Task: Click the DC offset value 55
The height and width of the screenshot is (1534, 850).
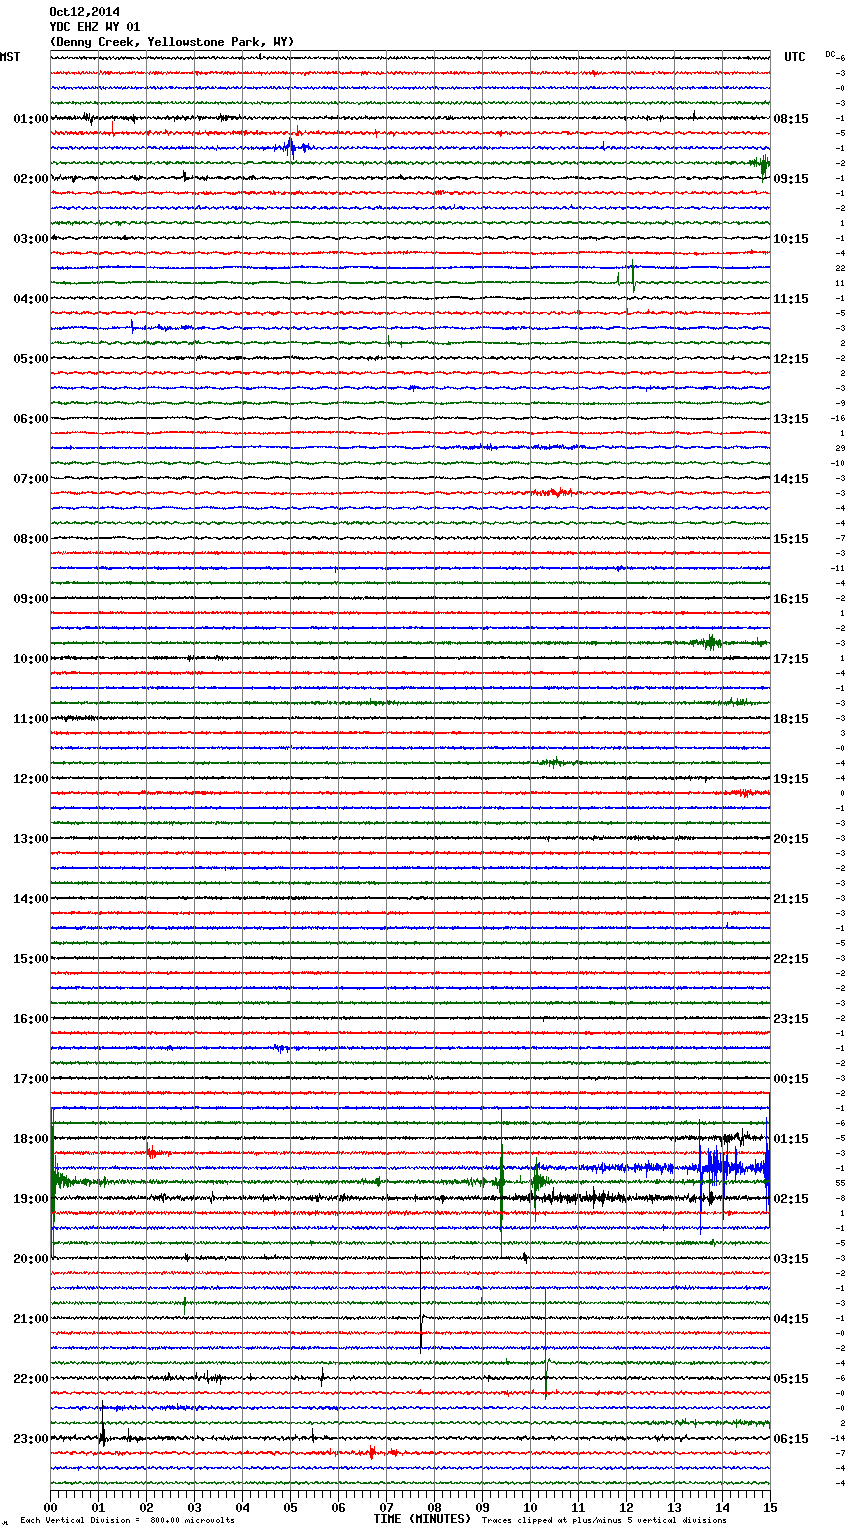Action: point(840,1183)
